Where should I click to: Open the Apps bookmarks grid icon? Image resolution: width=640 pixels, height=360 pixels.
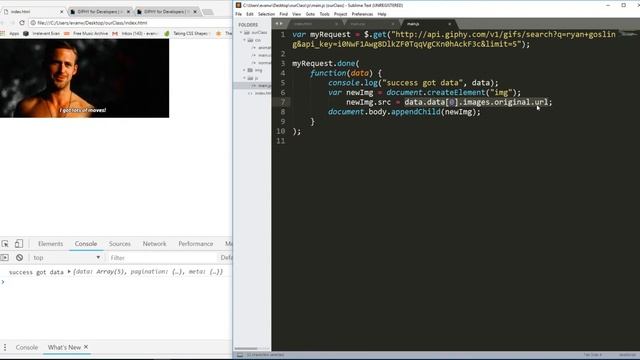(3, 33)
